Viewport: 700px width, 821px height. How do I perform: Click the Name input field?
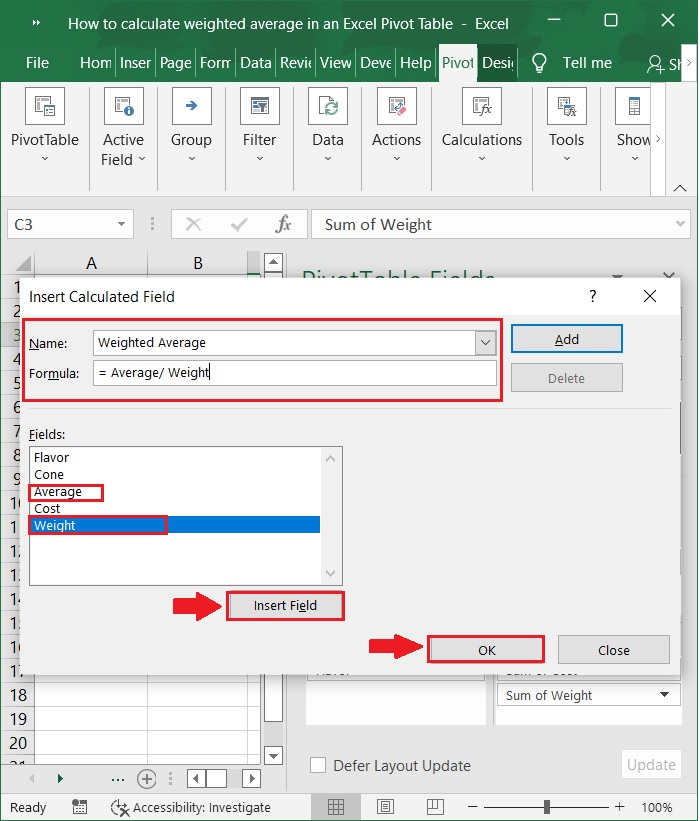pos(285,343)
